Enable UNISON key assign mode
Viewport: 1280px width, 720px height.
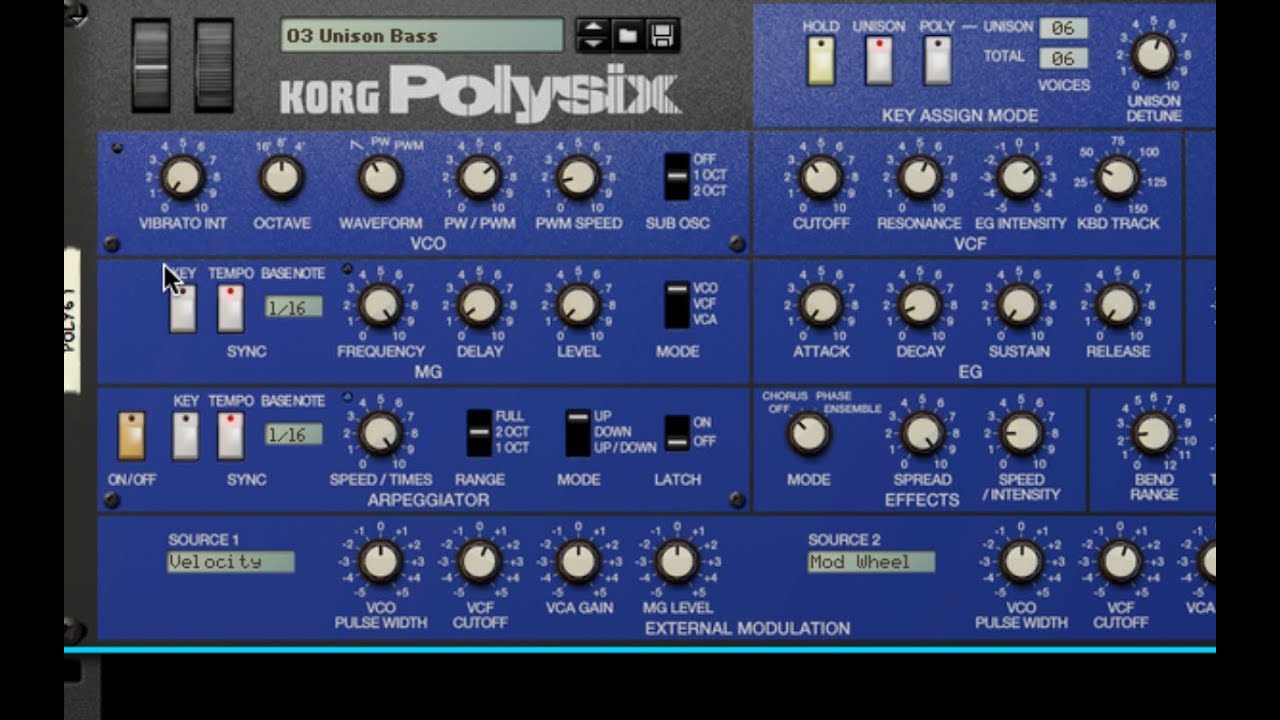pos(878,61)
